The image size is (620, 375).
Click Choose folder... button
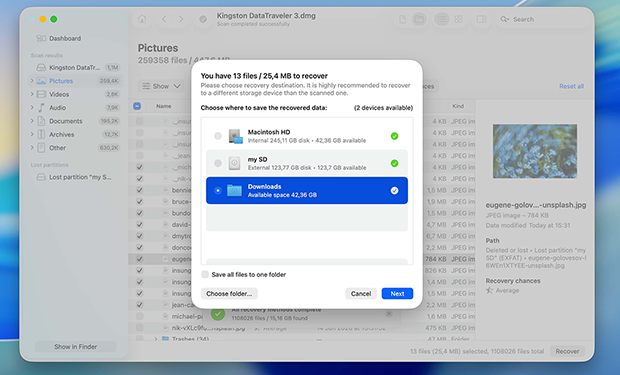click(x=229, y=294)
